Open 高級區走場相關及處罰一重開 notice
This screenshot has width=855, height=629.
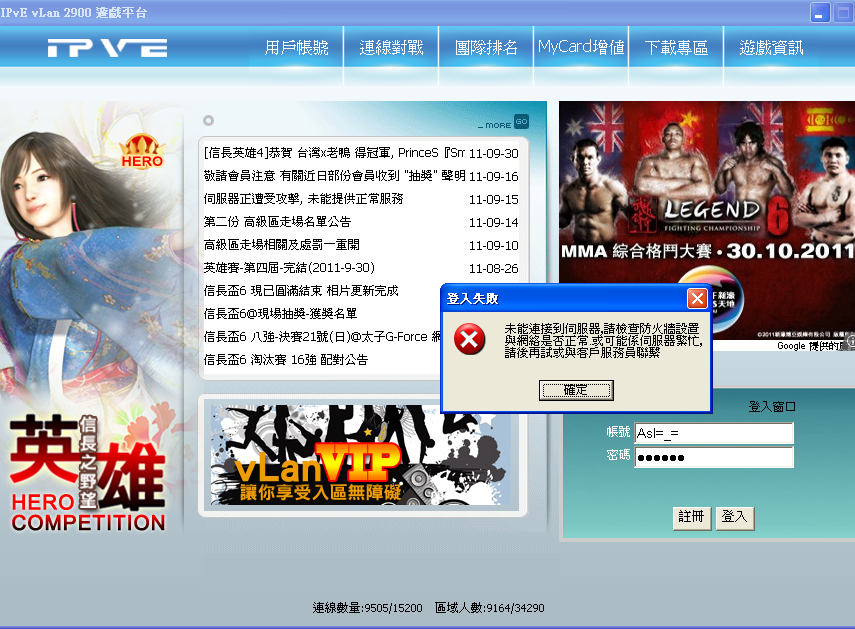coord(281,245)
